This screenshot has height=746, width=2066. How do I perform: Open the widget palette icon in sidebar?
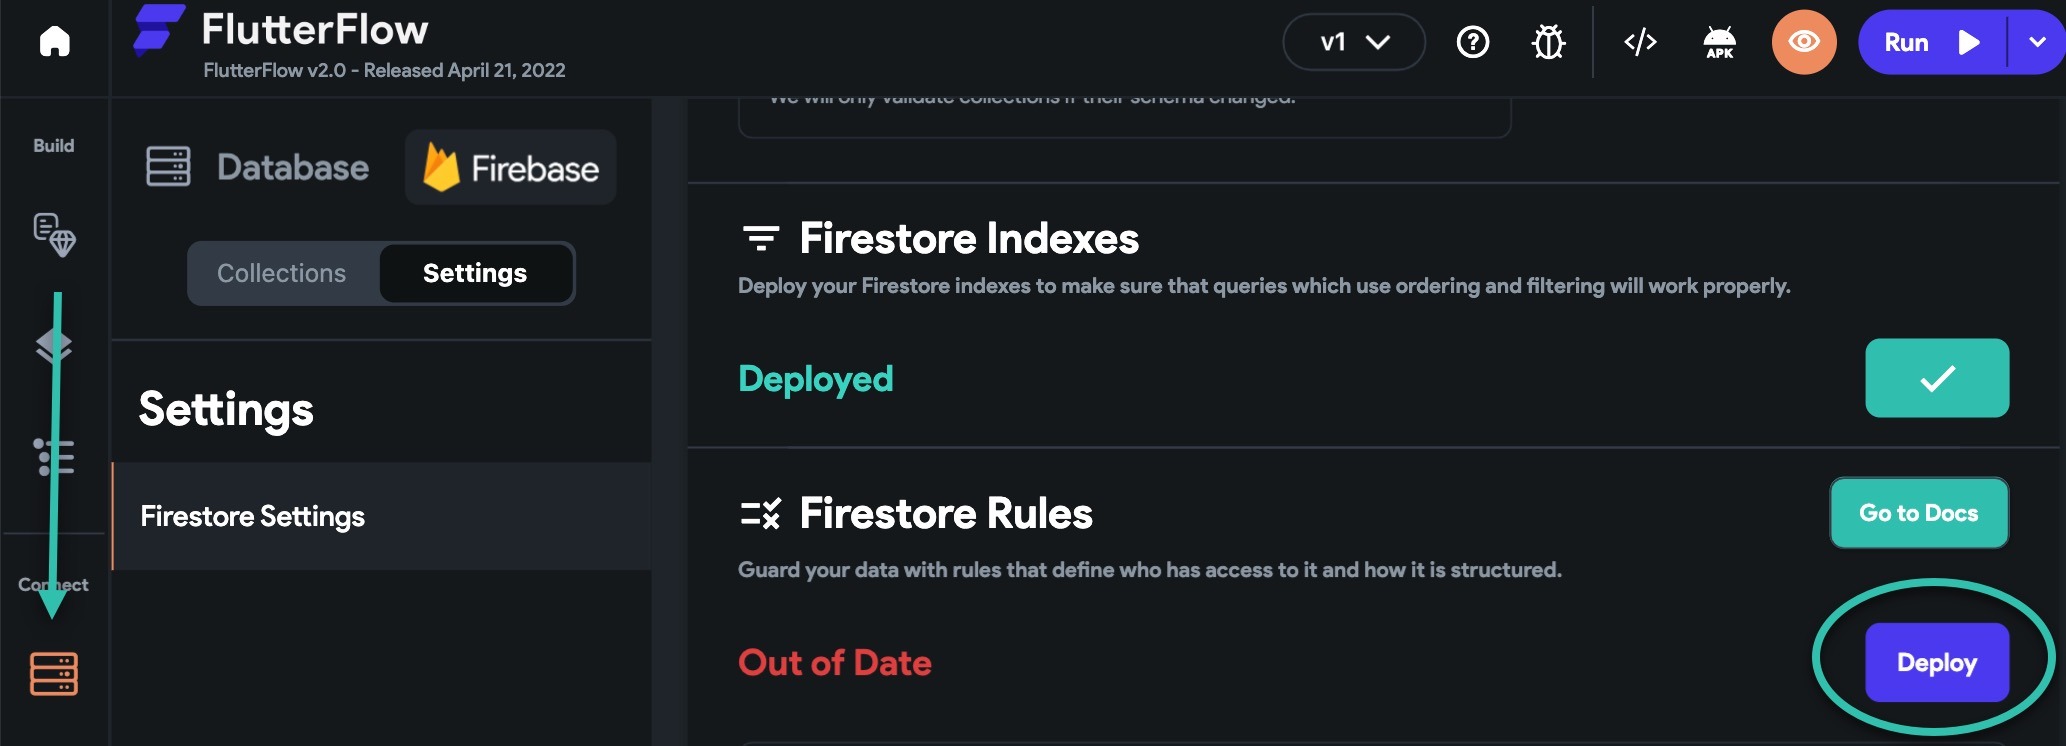[54, 235]
